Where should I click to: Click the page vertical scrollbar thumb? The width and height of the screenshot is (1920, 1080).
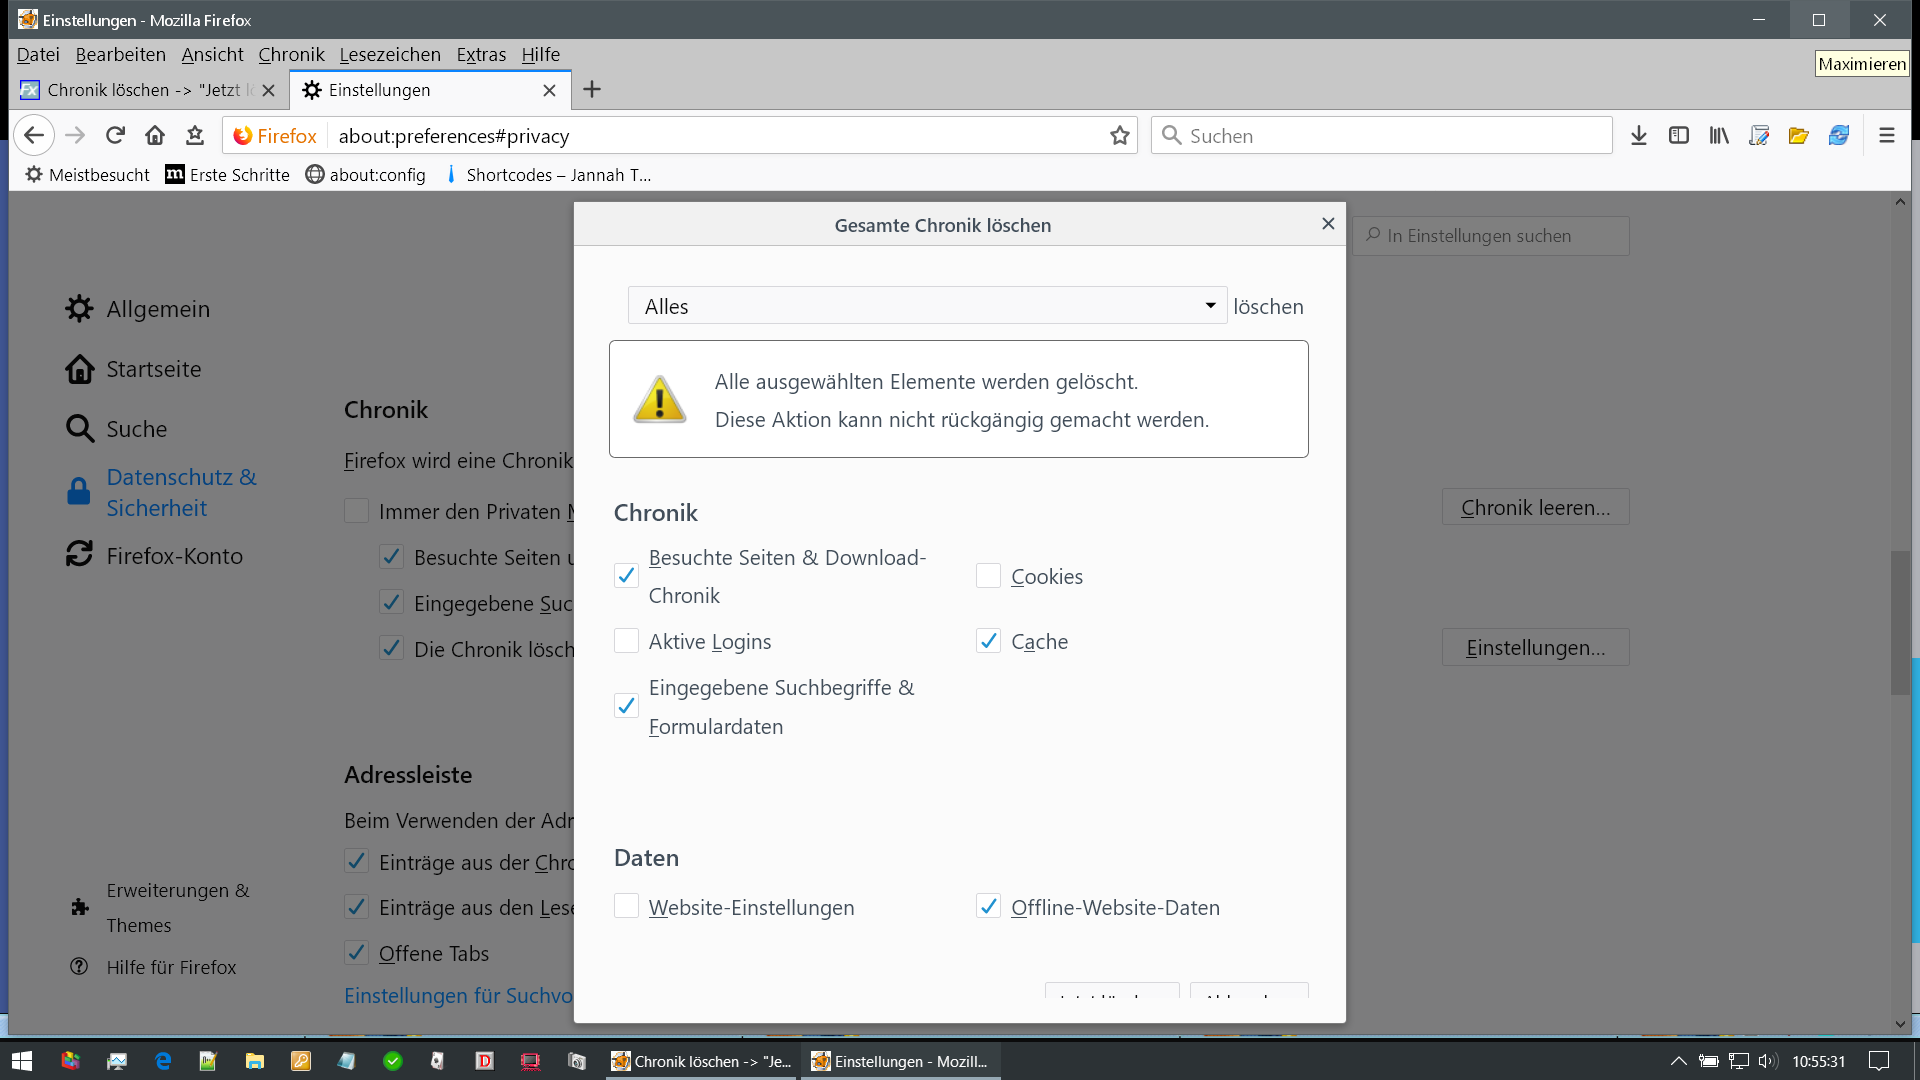1900,622
